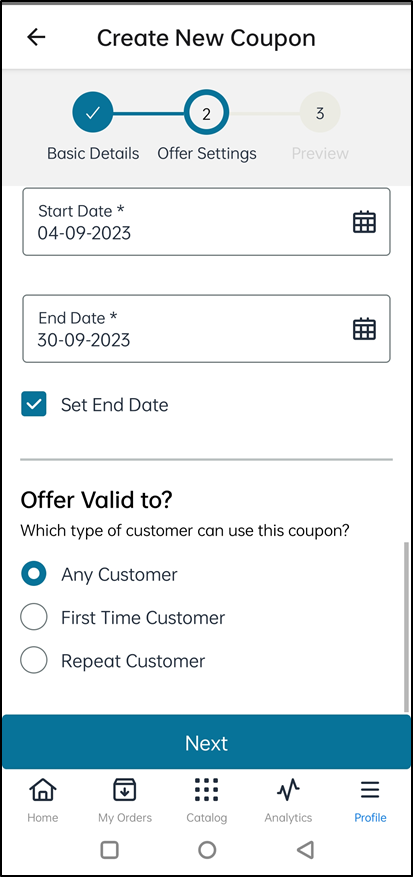Tap Android recent apps square button
The height and width of the screenshot is (877, 413).
109,850
